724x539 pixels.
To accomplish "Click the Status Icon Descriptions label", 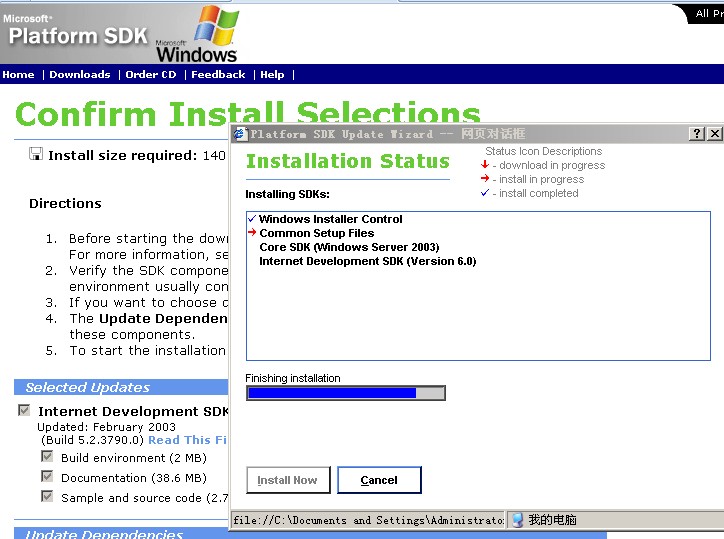I will pyautogui.click(x=543, y=151).
